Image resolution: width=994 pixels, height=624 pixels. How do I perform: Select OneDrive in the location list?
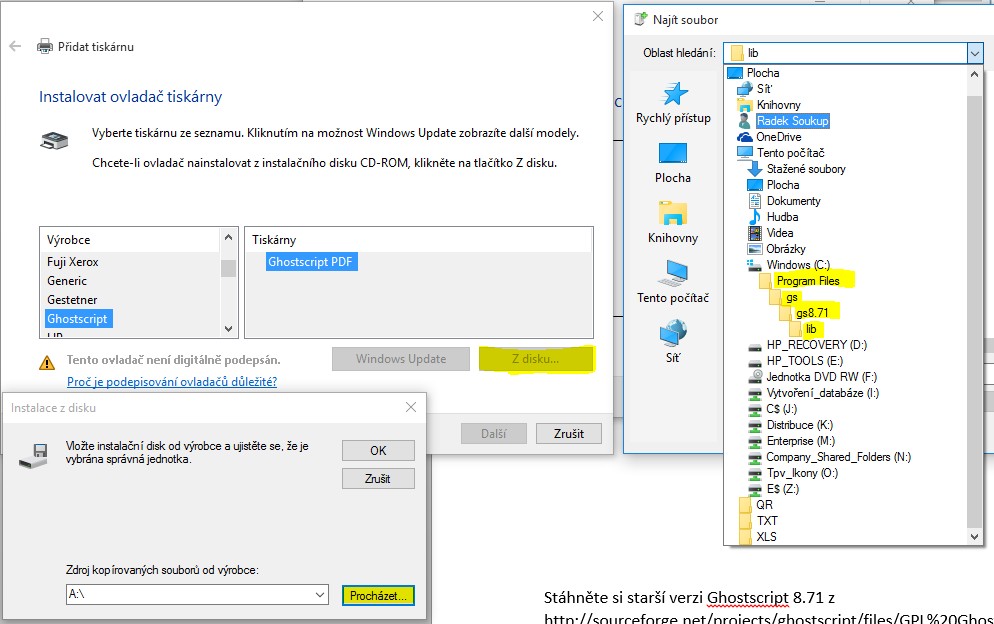coord(777,137)
